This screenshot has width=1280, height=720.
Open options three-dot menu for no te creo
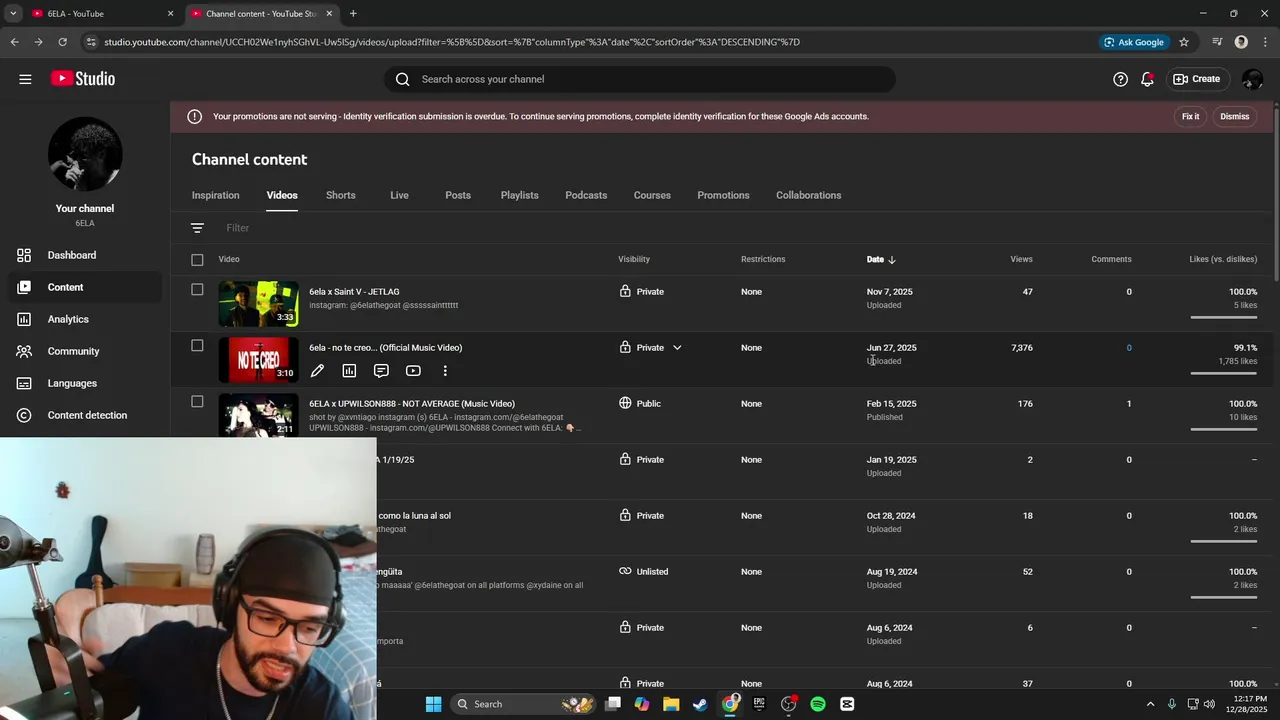click(445, 371)
